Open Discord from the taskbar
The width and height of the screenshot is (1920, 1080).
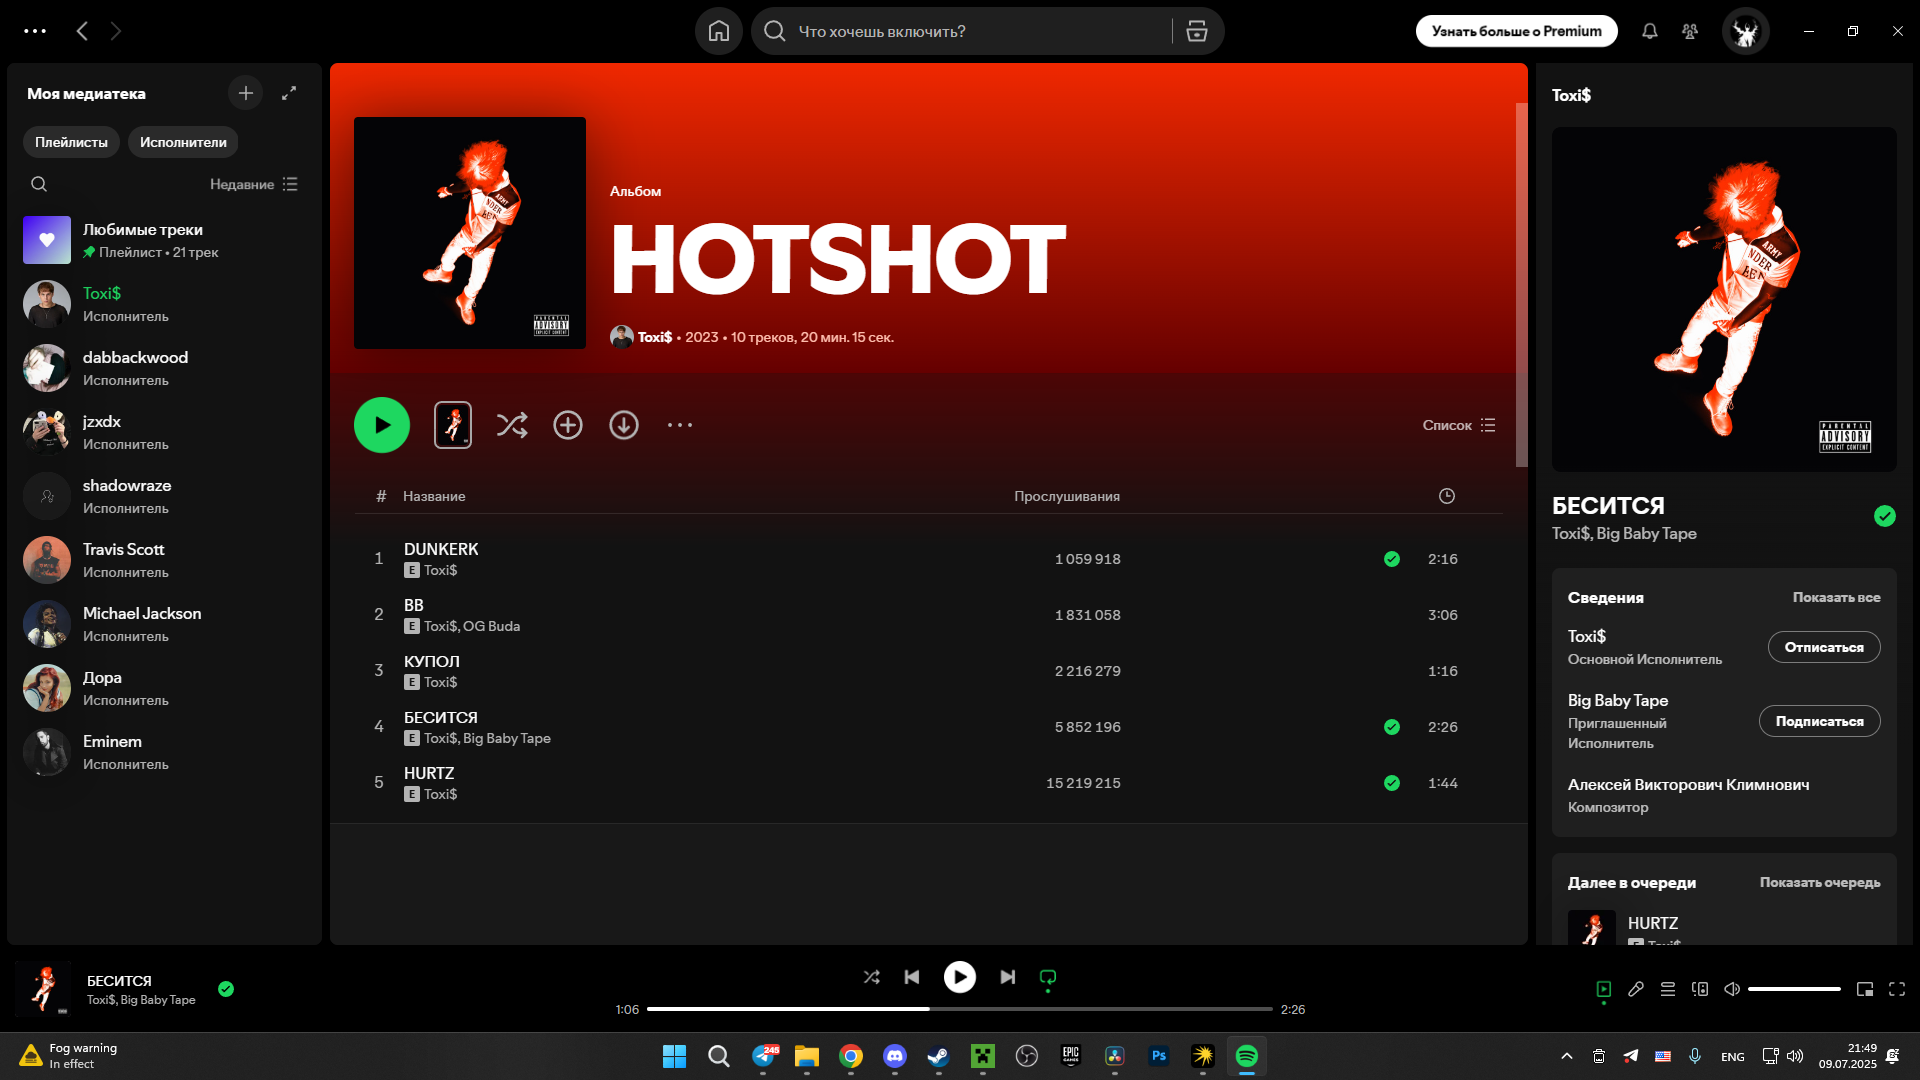click(x=894, y=1056)
